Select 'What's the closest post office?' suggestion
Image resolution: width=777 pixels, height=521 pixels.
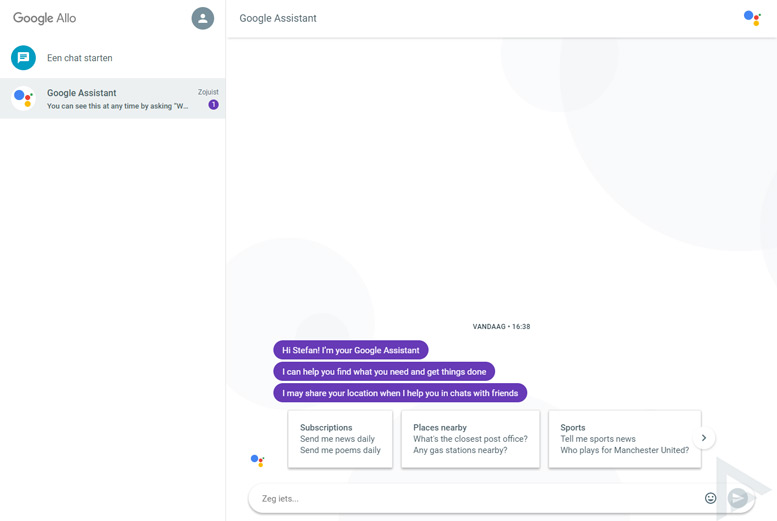[470, 439]
